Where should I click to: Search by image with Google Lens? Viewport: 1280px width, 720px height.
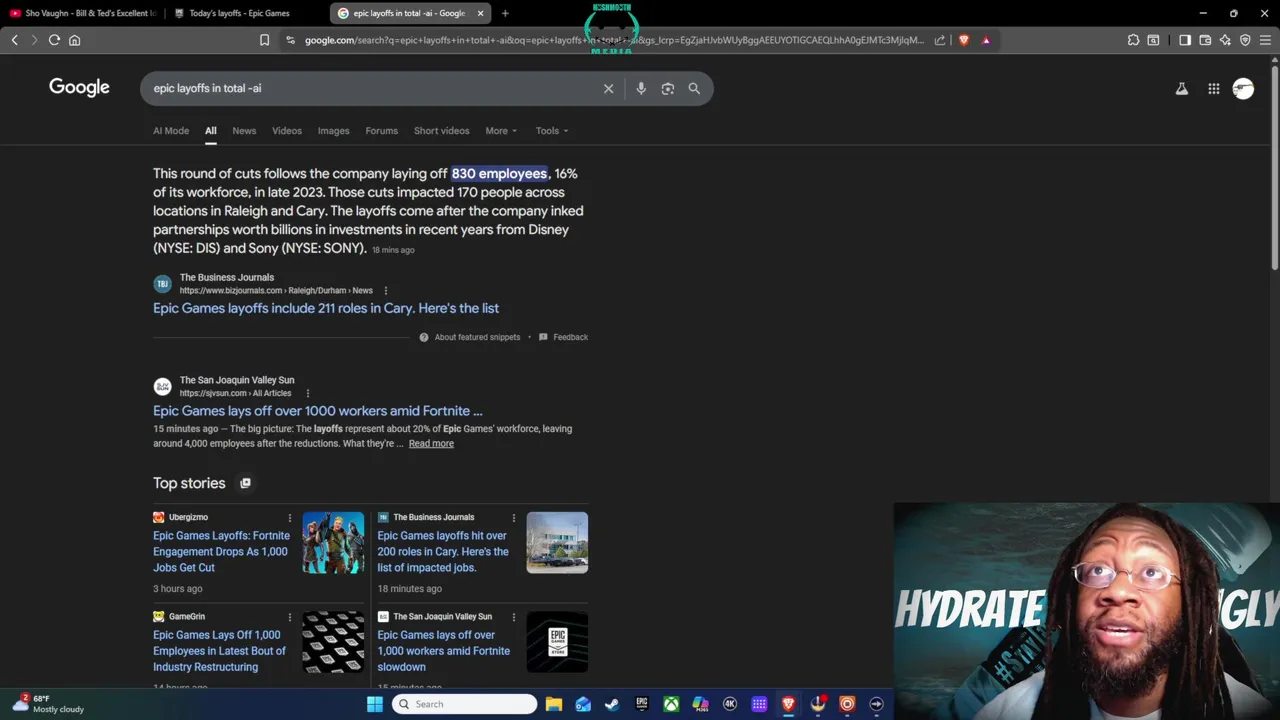click(668, 88)
